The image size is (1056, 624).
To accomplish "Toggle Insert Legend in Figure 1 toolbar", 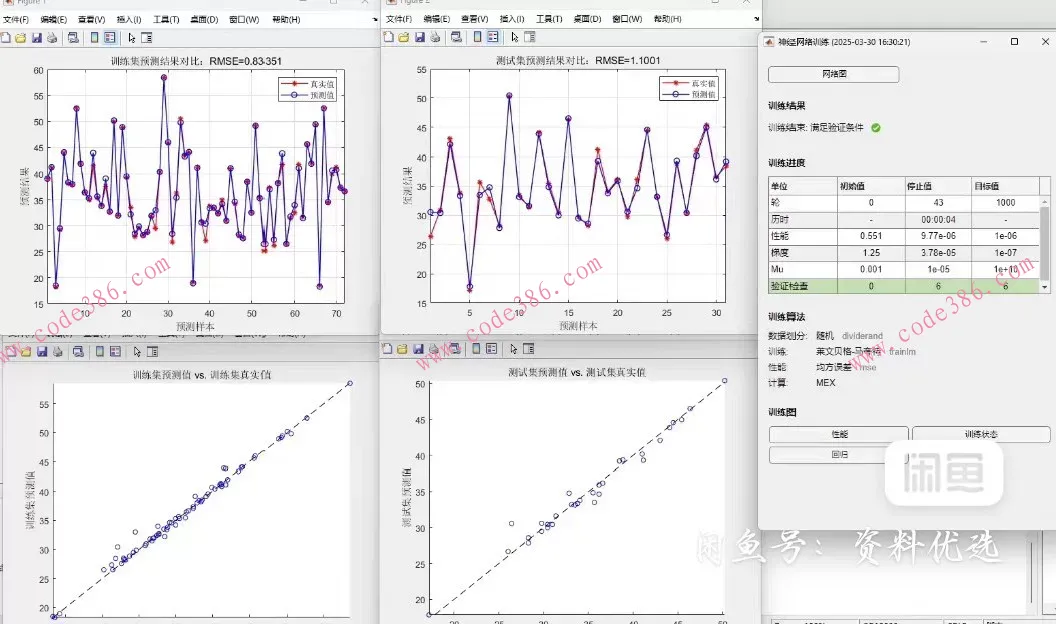I will click(110, 38).
